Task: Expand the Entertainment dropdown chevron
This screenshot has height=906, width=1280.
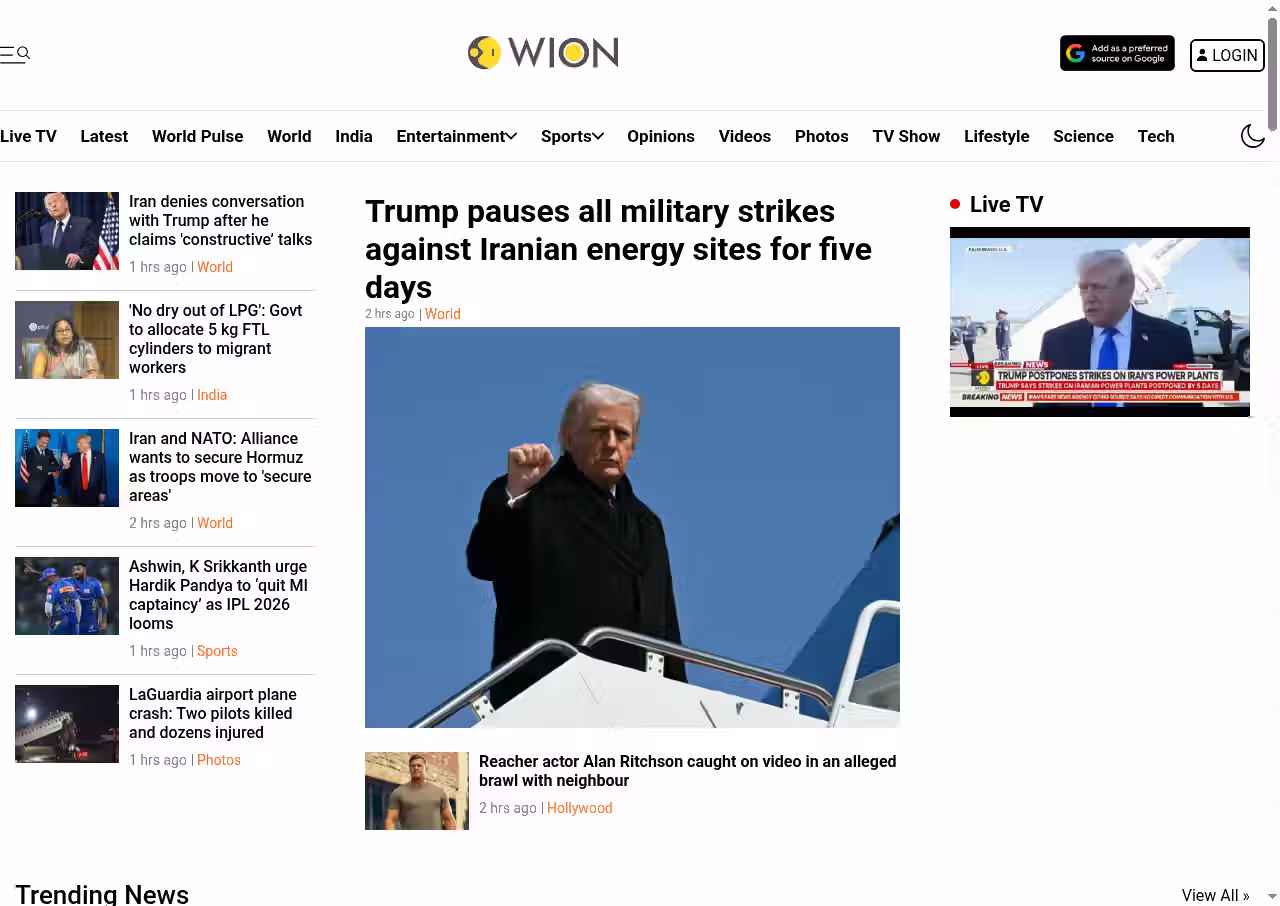Action: coord(511,136)
